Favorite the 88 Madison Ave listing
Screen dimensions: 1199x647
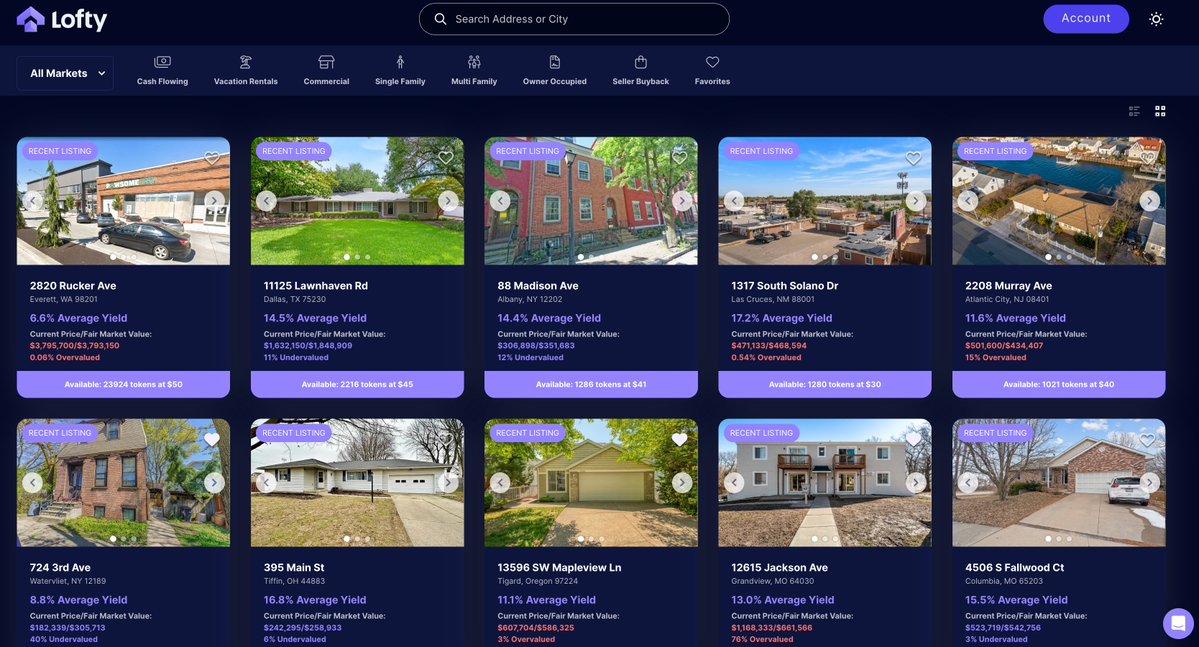[680, 158]
